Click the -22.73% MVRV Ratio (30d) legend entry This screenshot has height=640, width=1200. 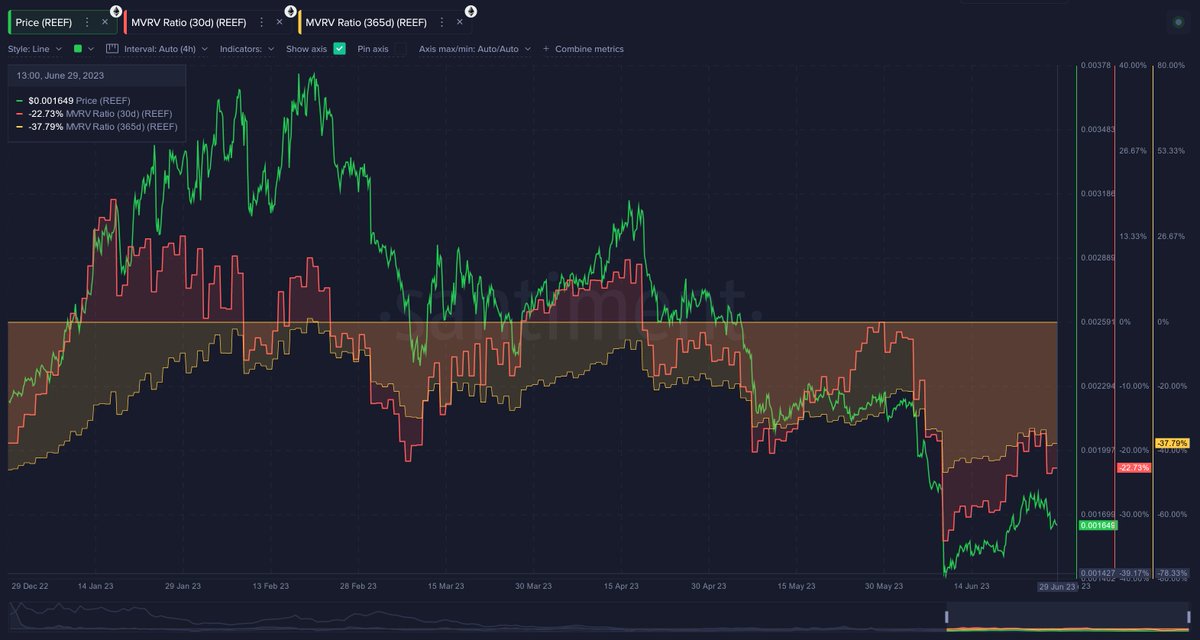coord(94,113)
